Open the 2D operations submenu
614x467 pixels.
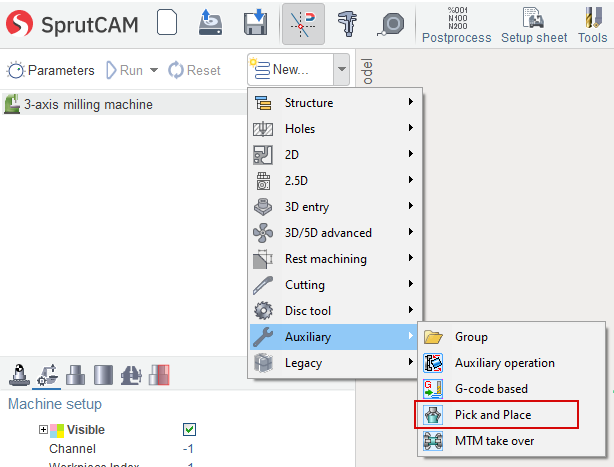pyautogui.click(x=335, y=155)
